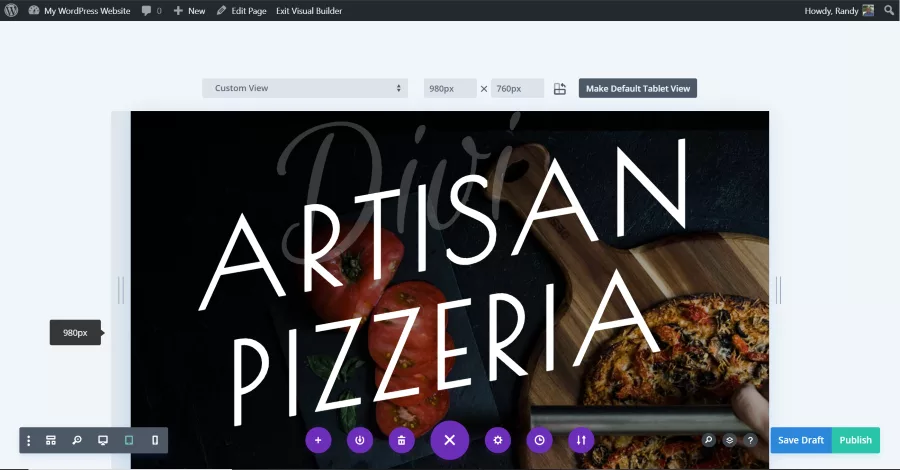Screen dimensions: 900x470
Task: Click the purple trash clear layout icon
Action: (x=402, y=440)
